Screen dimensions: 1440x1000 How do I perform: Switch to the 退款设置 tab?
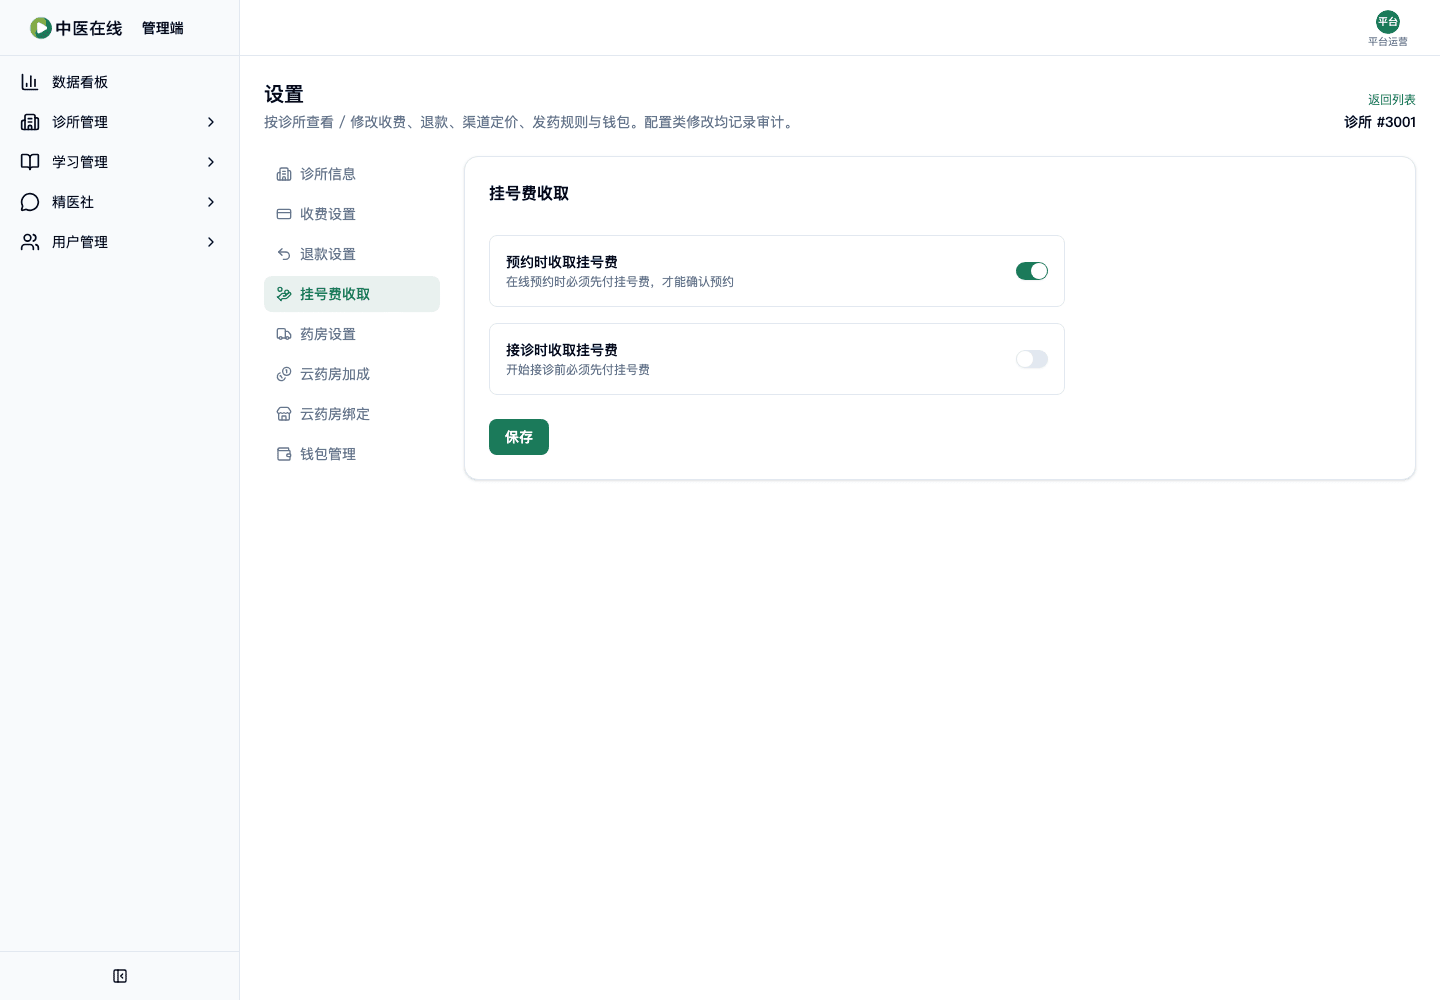pos(352,254)
